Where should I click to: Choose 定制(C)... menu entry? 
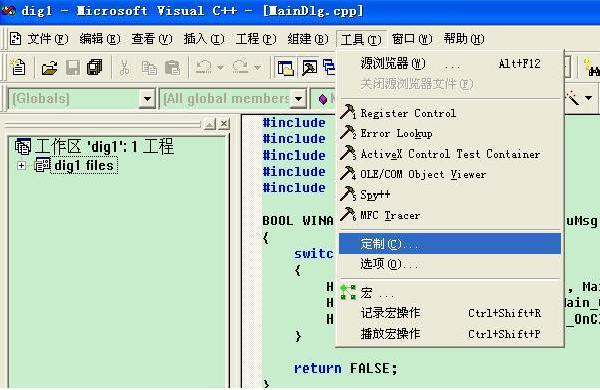[x=450, y=244]
